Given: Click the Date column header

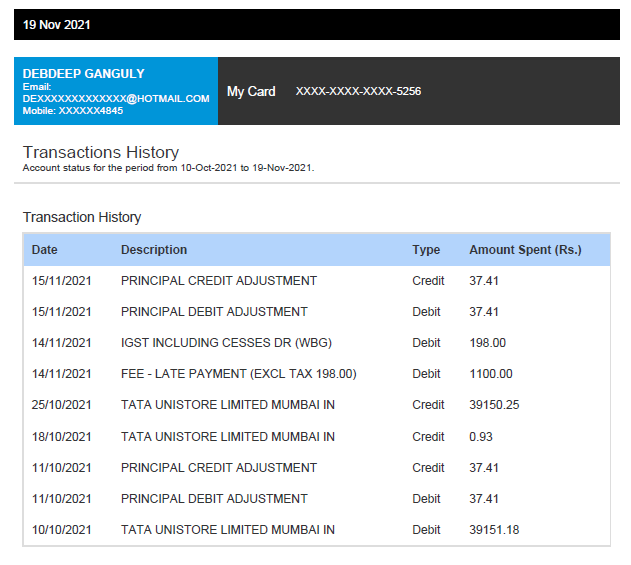Looking at the screenshot, I should [45, 250].
